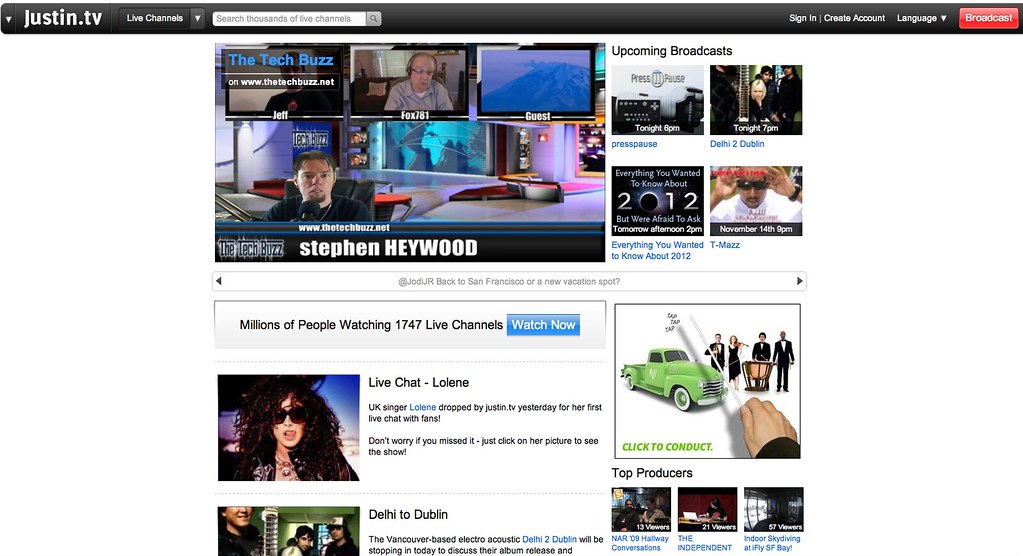1023x556 pixels.
Task: Open the Sign In link
Action: [802, 18]
